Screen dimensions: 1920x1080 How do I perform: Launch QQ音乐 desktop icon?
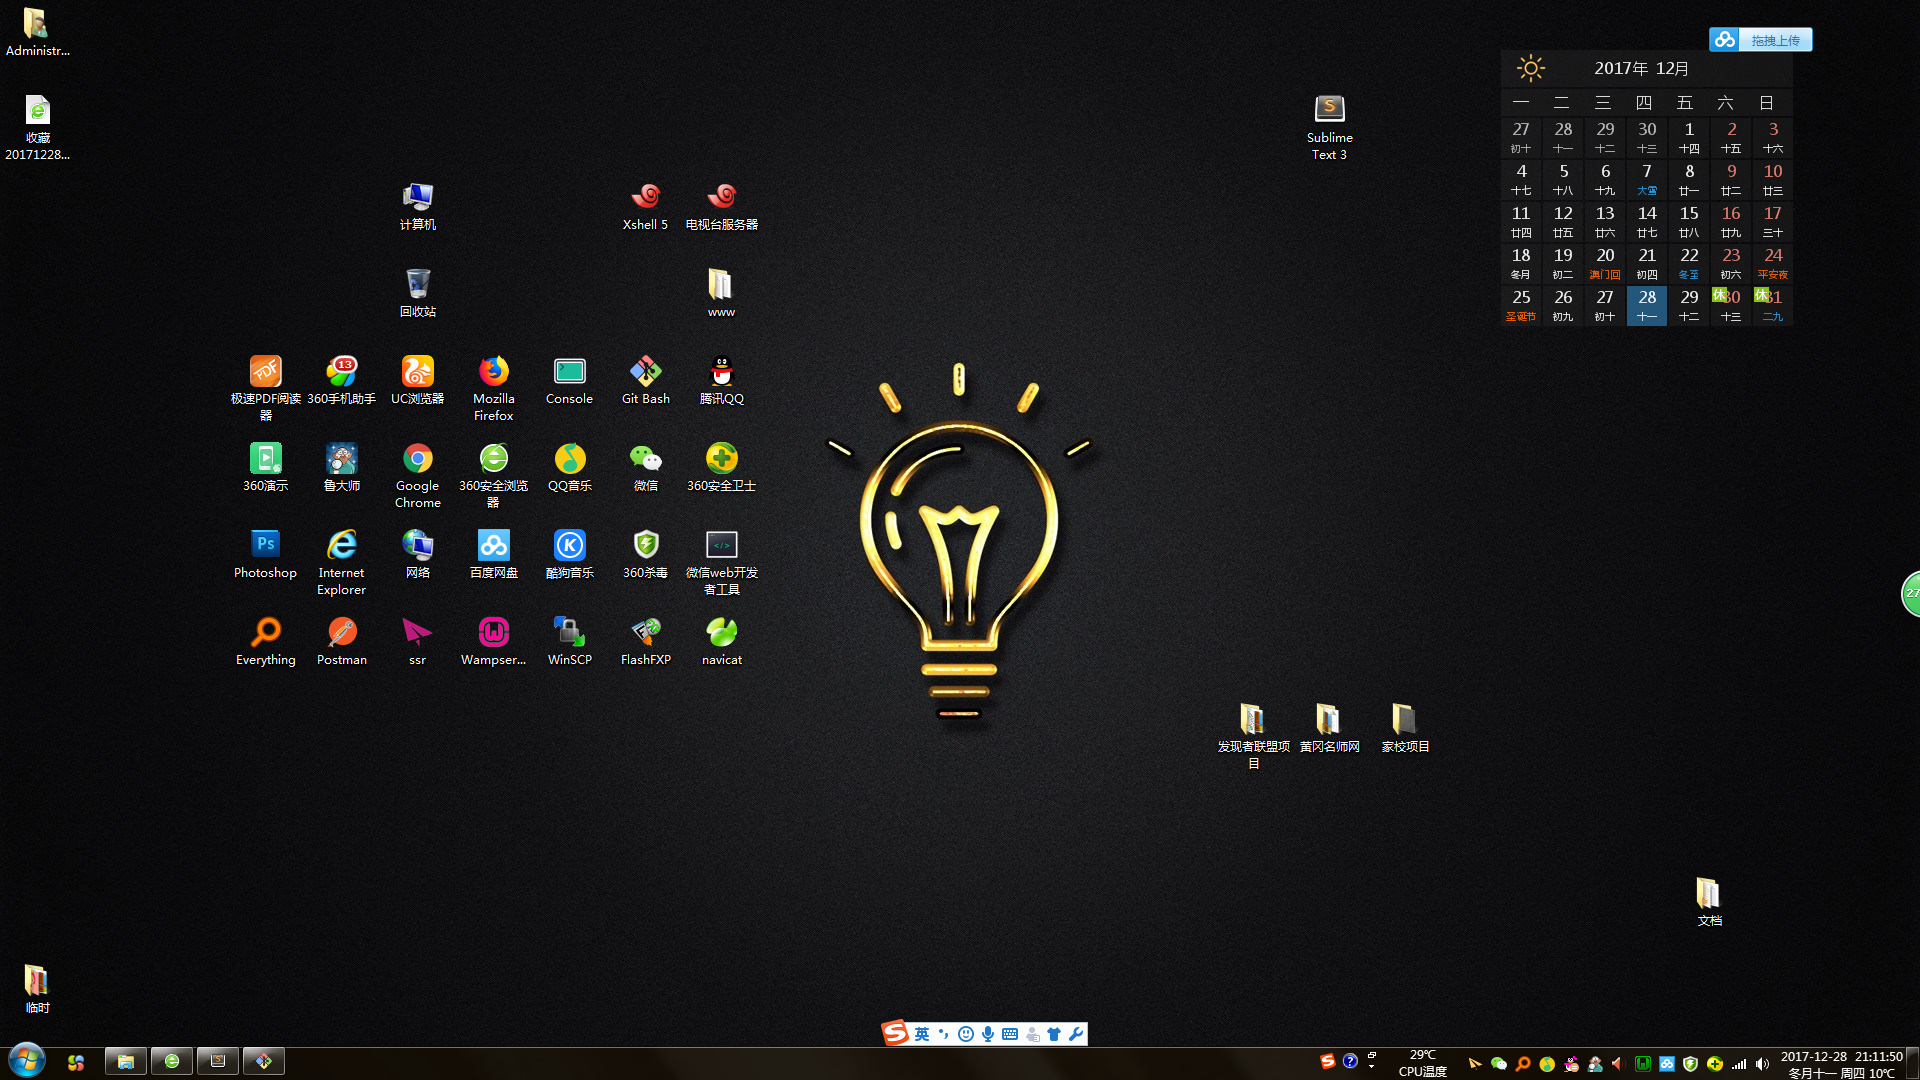click(569, 467)
